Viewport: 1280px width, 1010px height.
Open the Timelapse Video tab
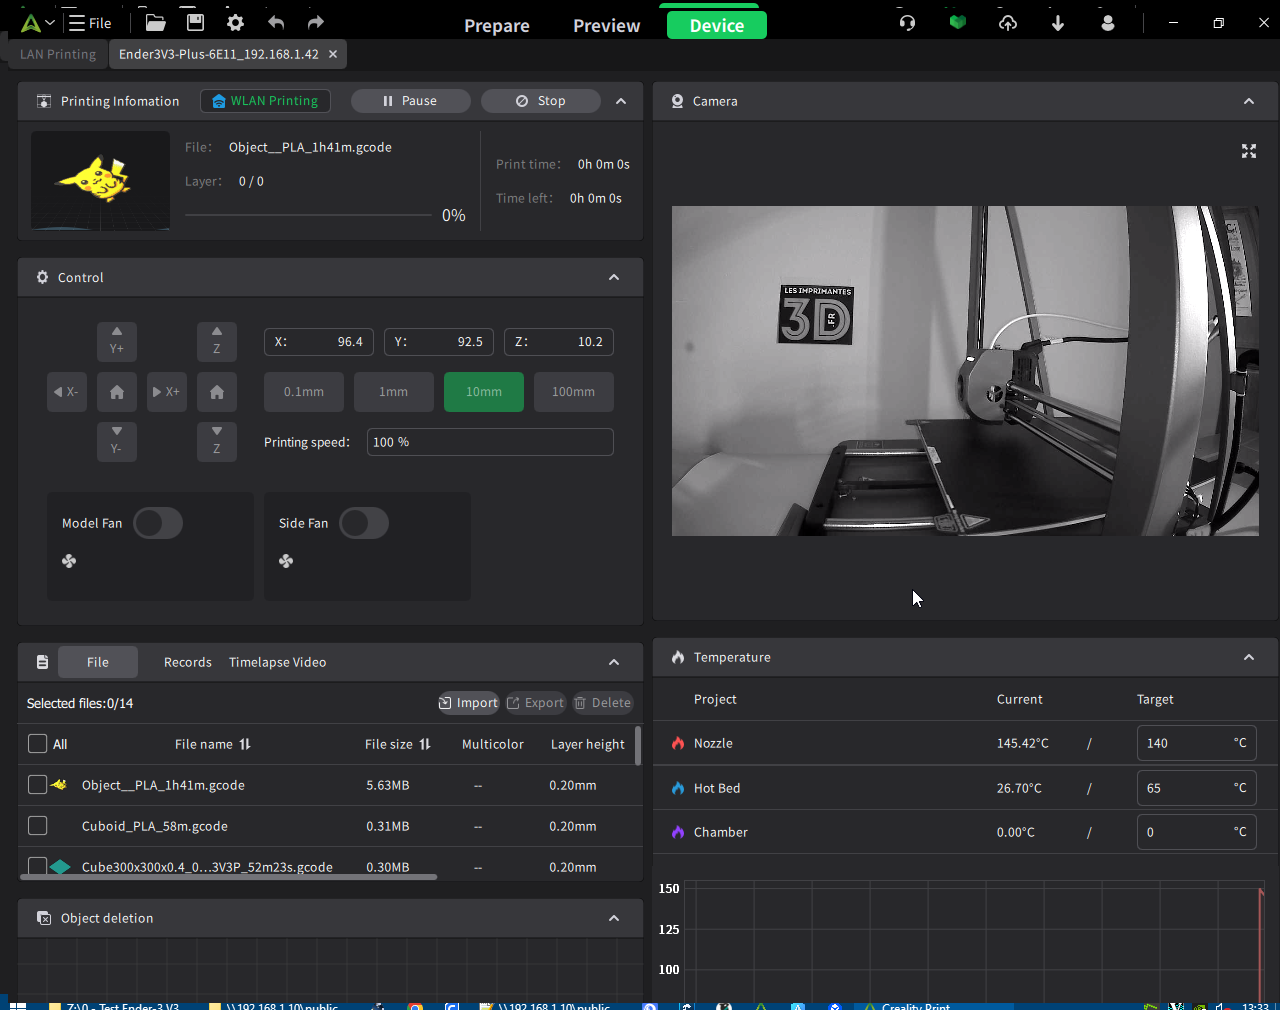(x=277, y=662)
